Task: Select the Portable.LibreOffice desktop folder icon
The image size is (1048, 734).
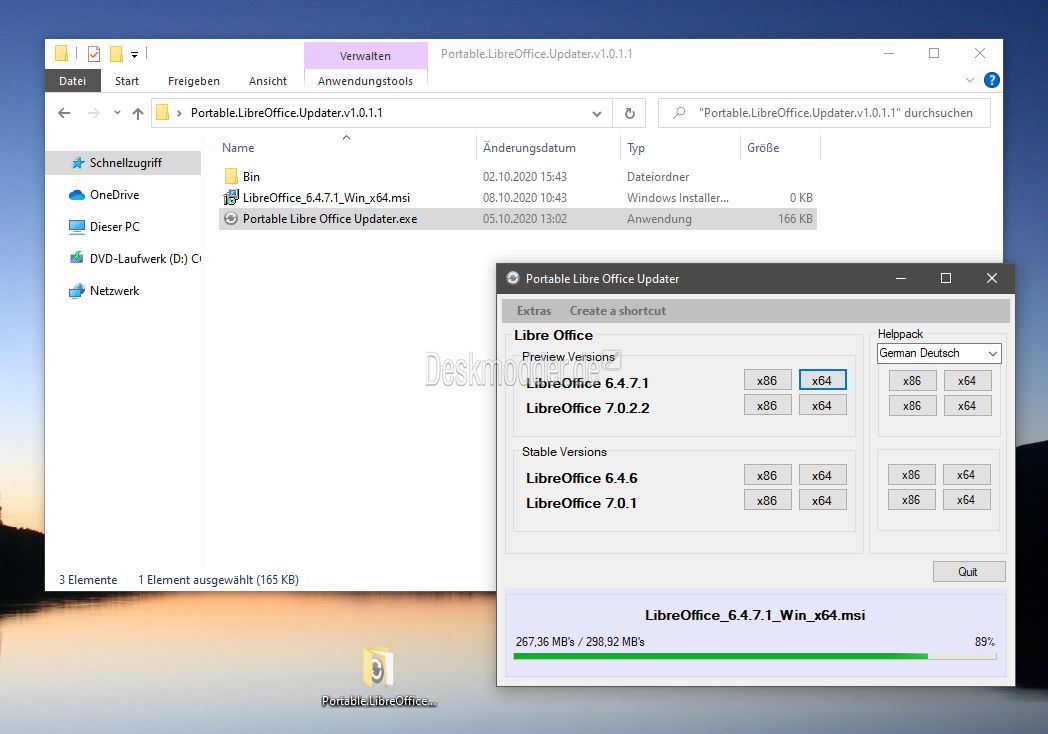Action: coord(378,676)
